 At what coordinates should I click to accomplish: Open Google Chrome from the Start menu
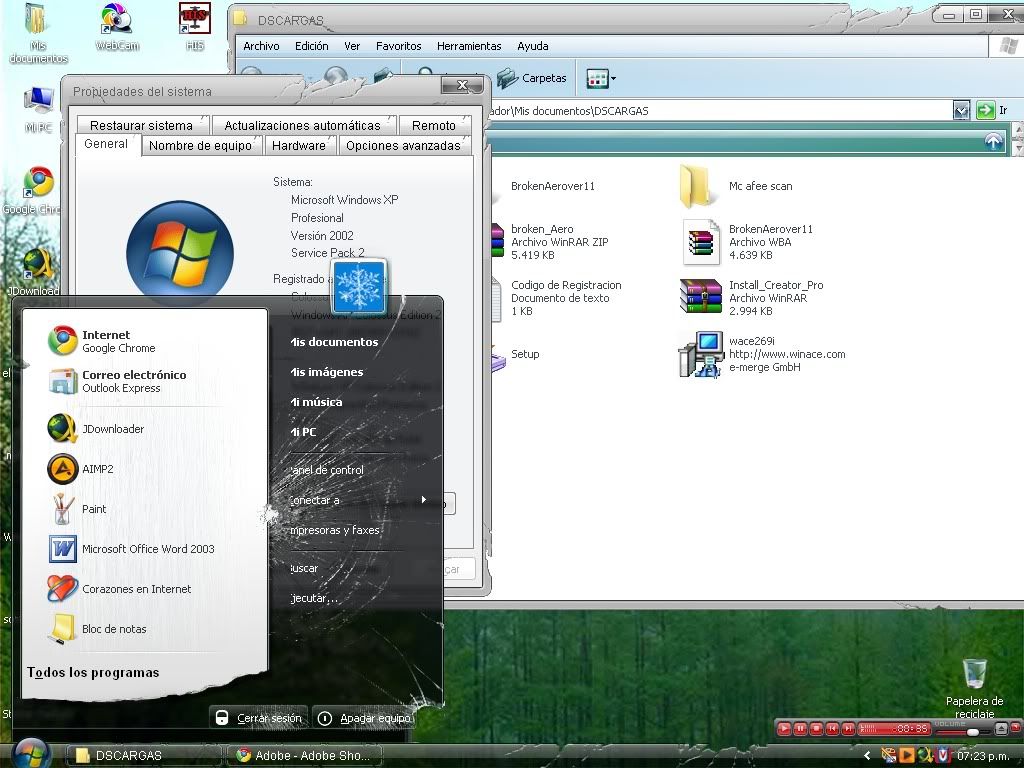pos(118,341)
